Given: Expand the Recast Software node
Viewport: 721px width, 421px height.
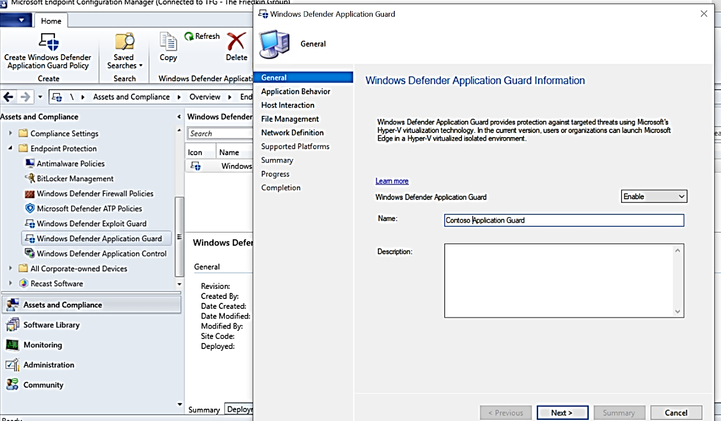Looking at the screenshot, I should pyautogui.click(x=11, y=283).
